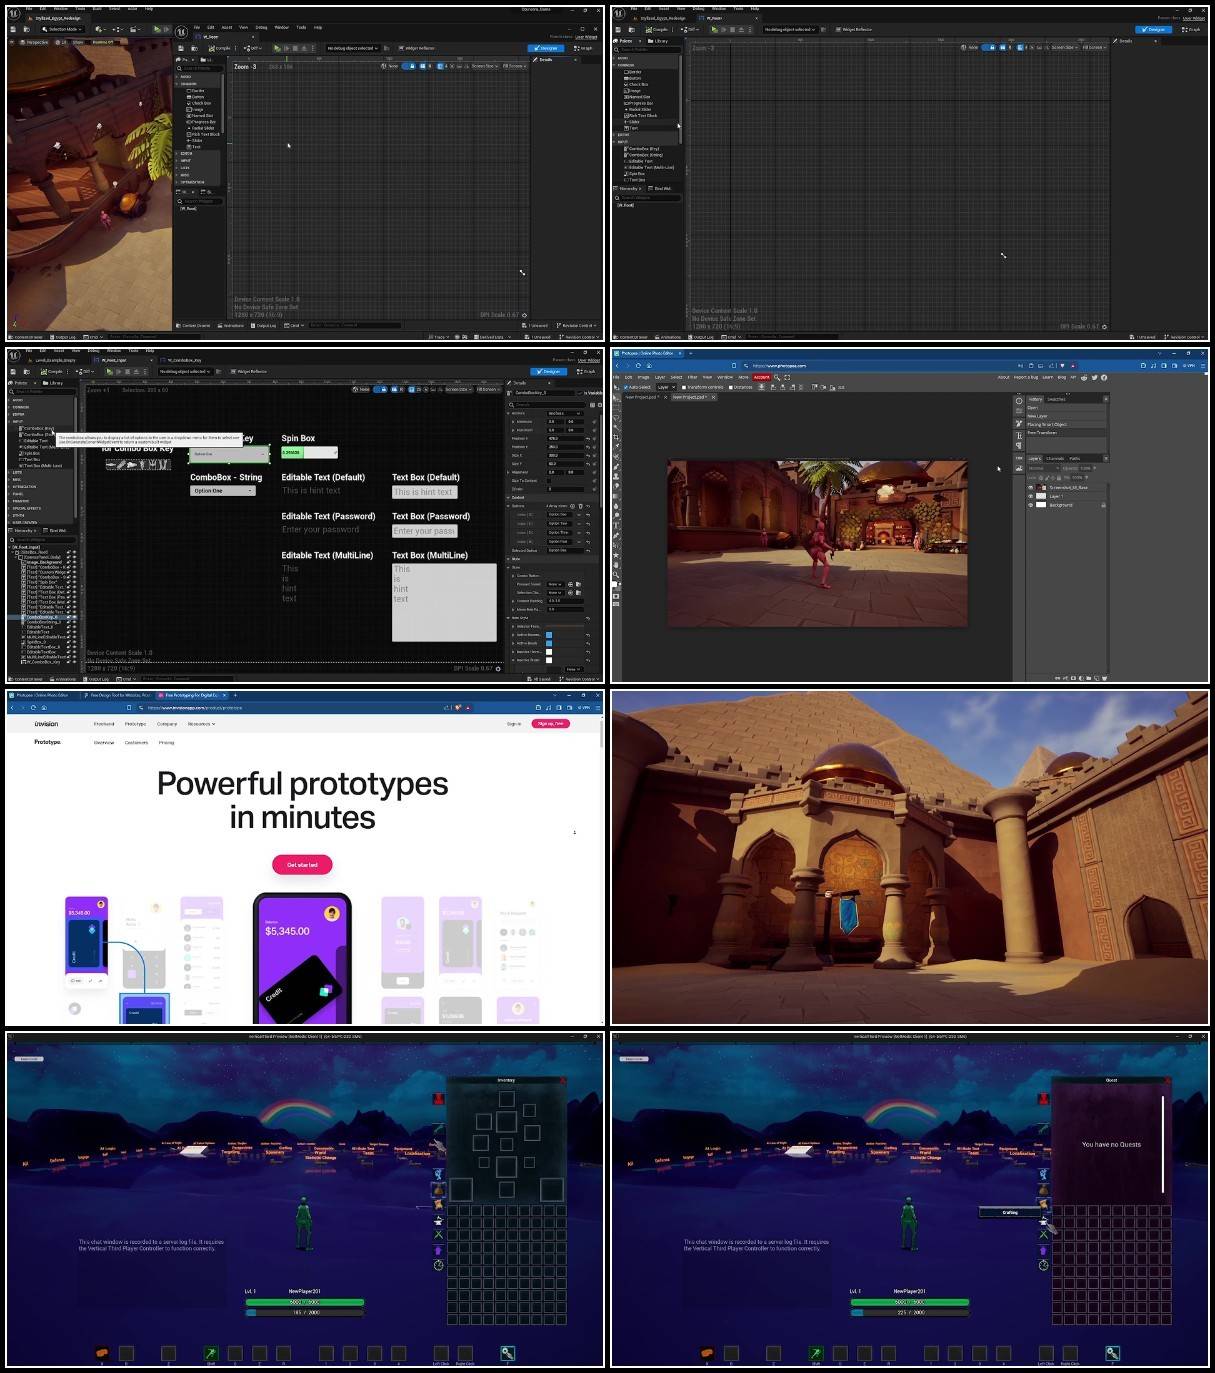Image resolution: width=1215 pixels, height=1373 pixels.
Task: Open the Screen Size dropdown in the ComboBox designer
Action: click(457, 389)
